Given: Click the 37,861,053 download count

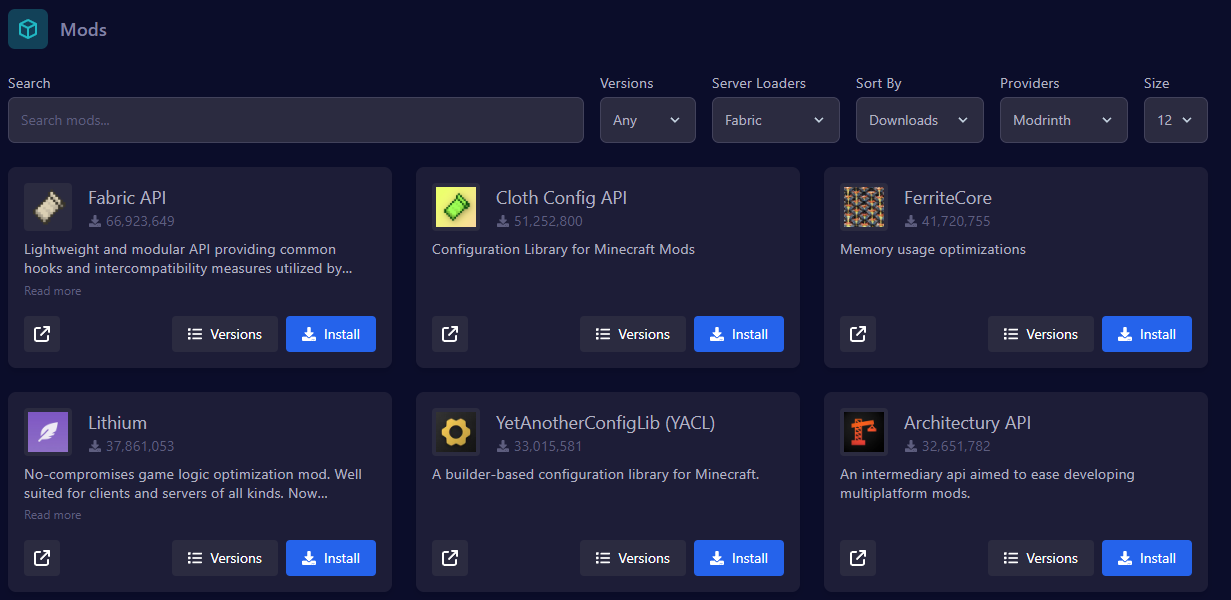Looking at the screenshot, I should pyautogui.click(x=140, y=446).
